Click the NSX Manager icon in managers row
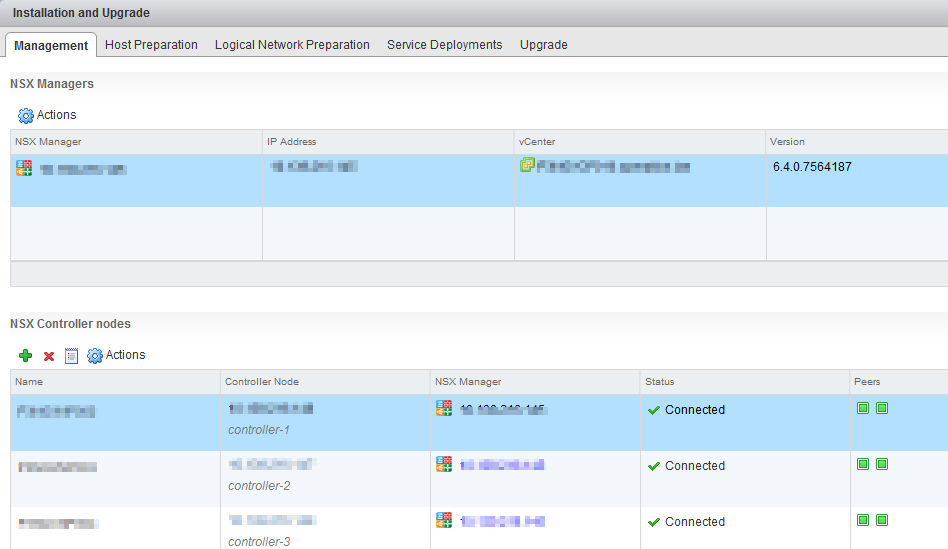Viewport: 948px width, 549px height. tap(24, 168)
